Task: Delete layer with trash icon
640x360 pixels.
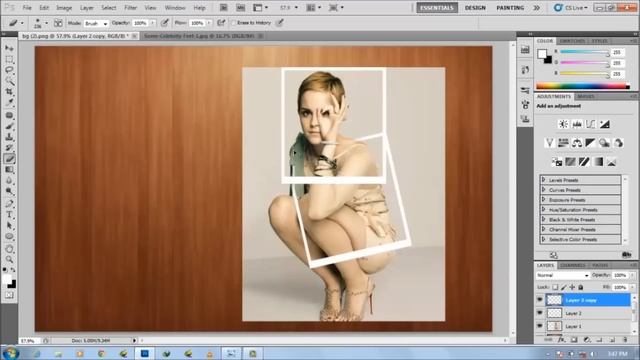Action: [625, 340]
